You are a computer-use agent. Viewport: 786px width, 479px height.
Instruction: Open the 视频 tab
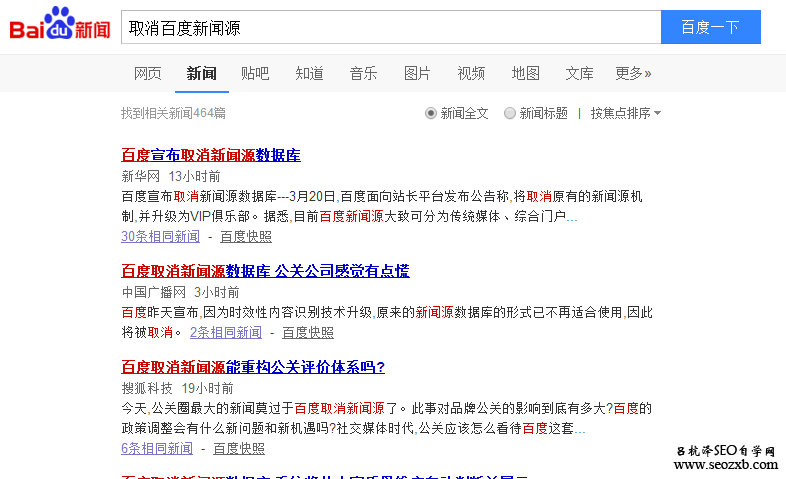pyautogui.click(x=471, y=74)
